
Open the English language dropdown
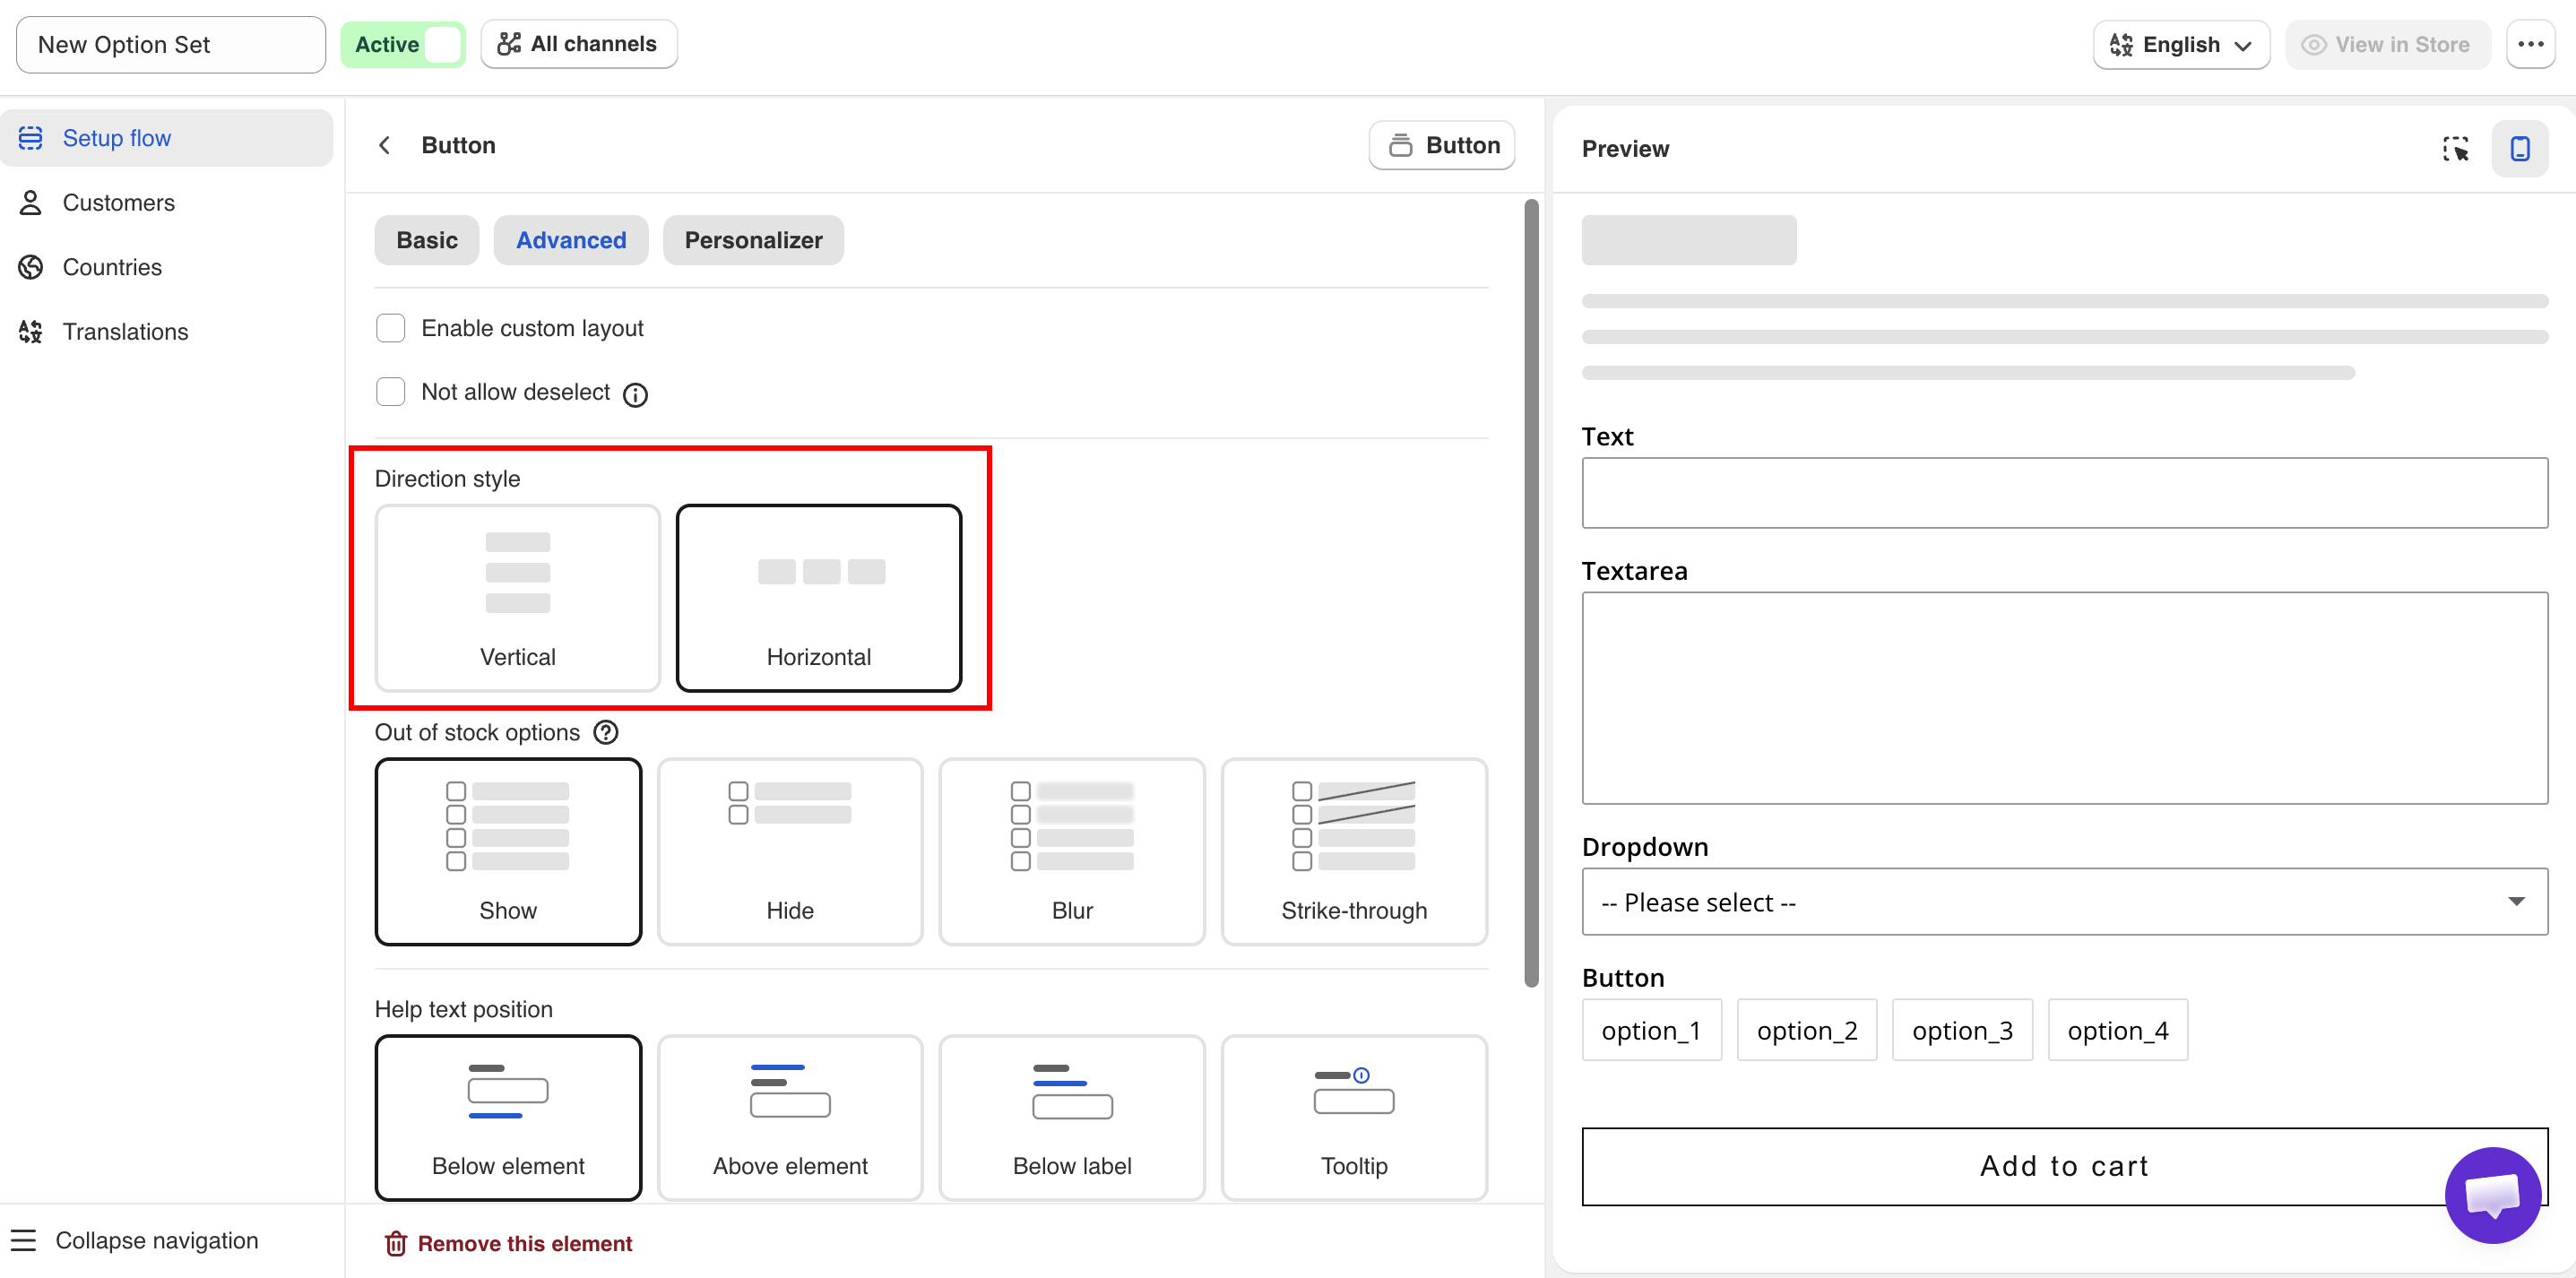click(x=2181, y=44)
